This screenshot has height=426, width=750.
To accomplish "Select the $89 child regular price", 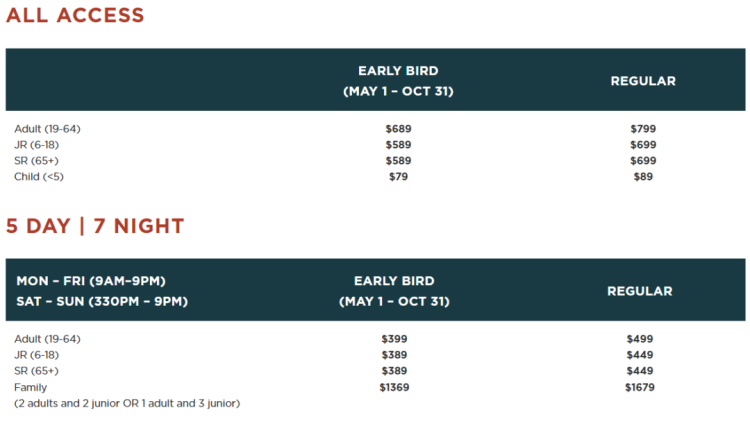I will (643, 177).
